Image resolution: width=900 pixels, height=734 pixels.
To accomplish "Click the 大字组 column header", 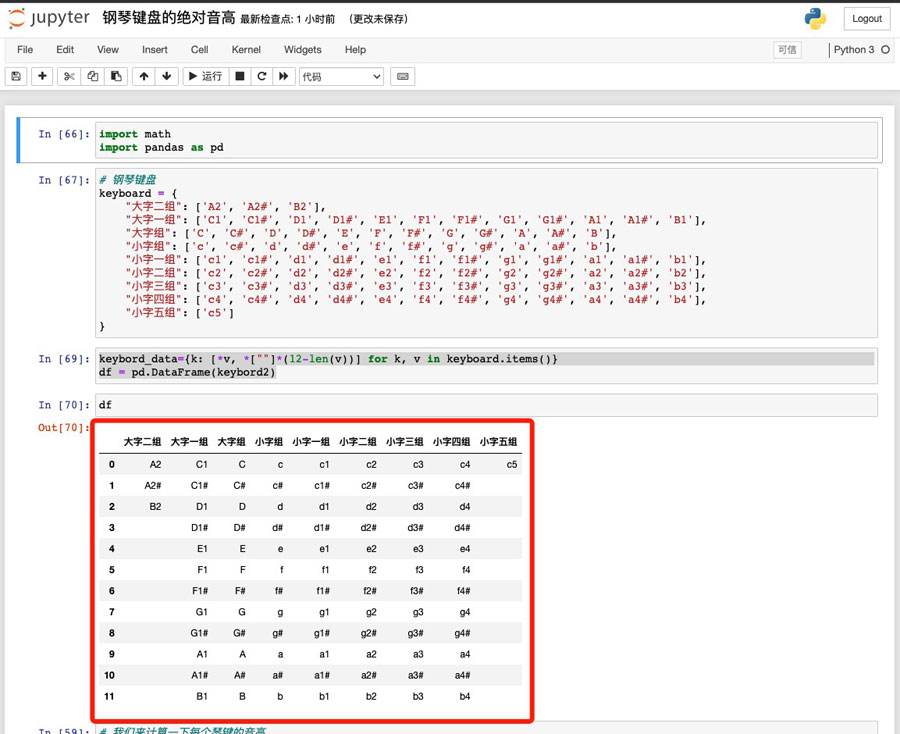I will [231, 442].
